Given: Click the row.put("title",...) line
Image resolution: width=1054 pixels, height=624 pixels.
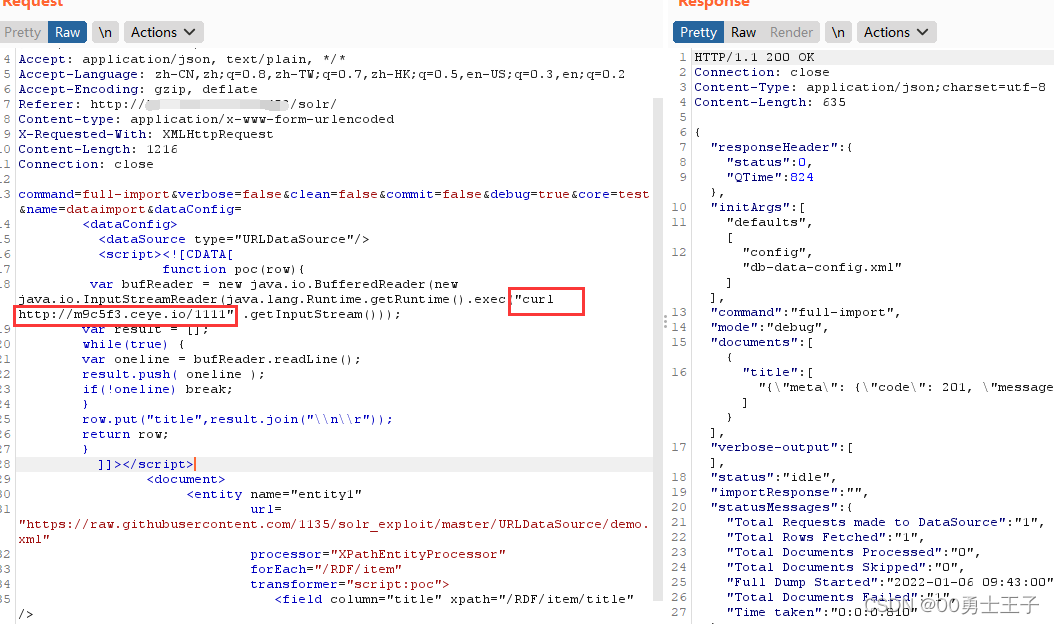Looking at the screenshot, I should (x=237, y=420).
